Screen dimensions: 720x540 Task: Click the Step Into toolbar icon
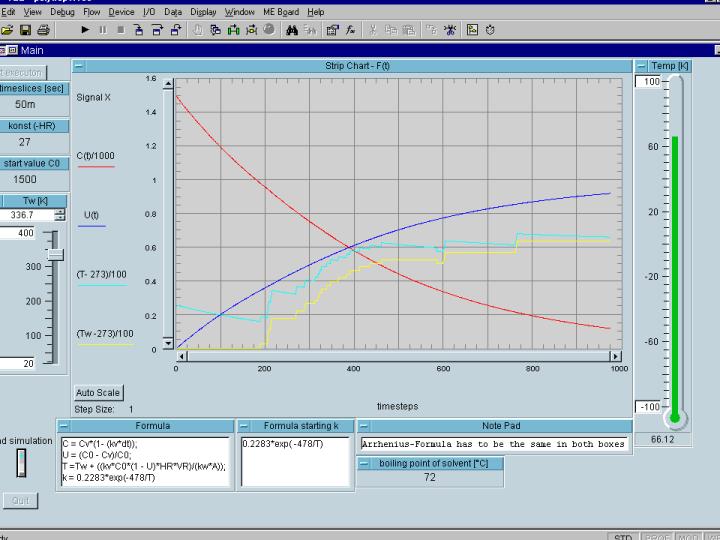pyautogui.click(x=140, y=30)
